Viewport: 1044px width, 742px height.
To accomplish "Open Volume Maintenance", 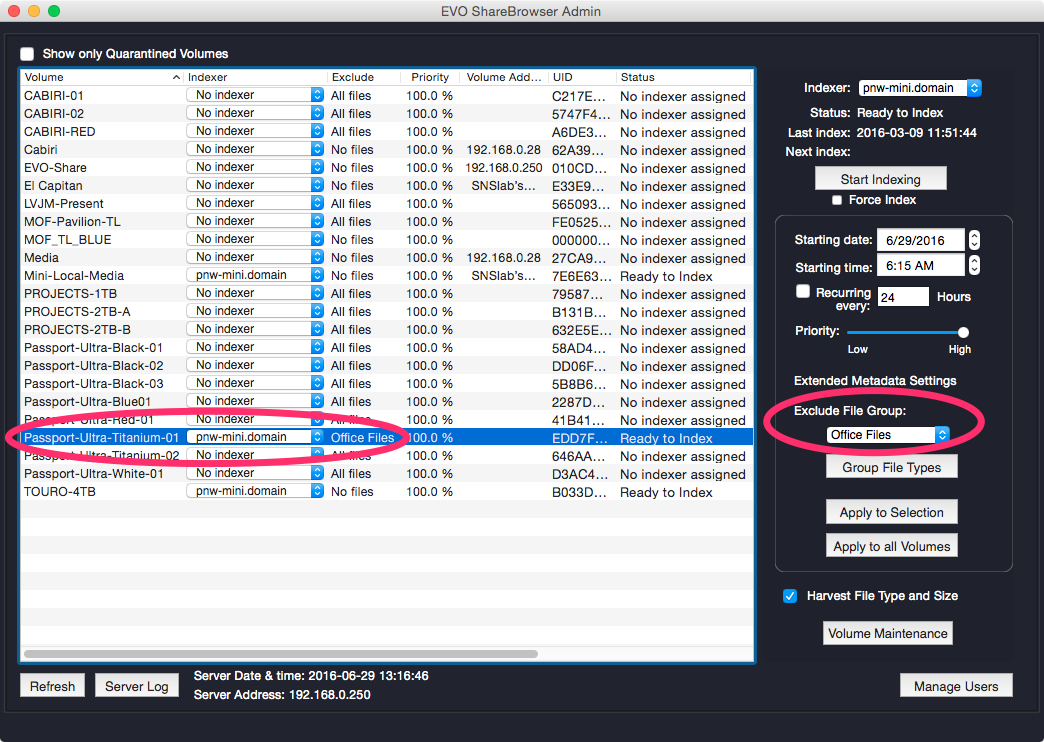I will click(888, 633).
